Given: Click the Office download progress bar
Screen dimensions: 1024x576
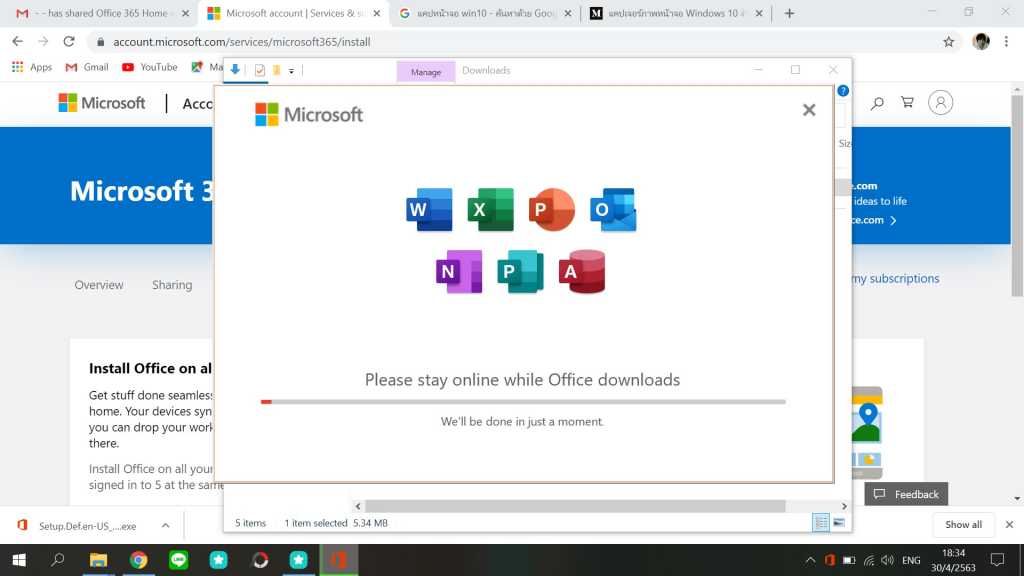Looking at the screenshot, I should pyautogui.click(x=523, y=402).
